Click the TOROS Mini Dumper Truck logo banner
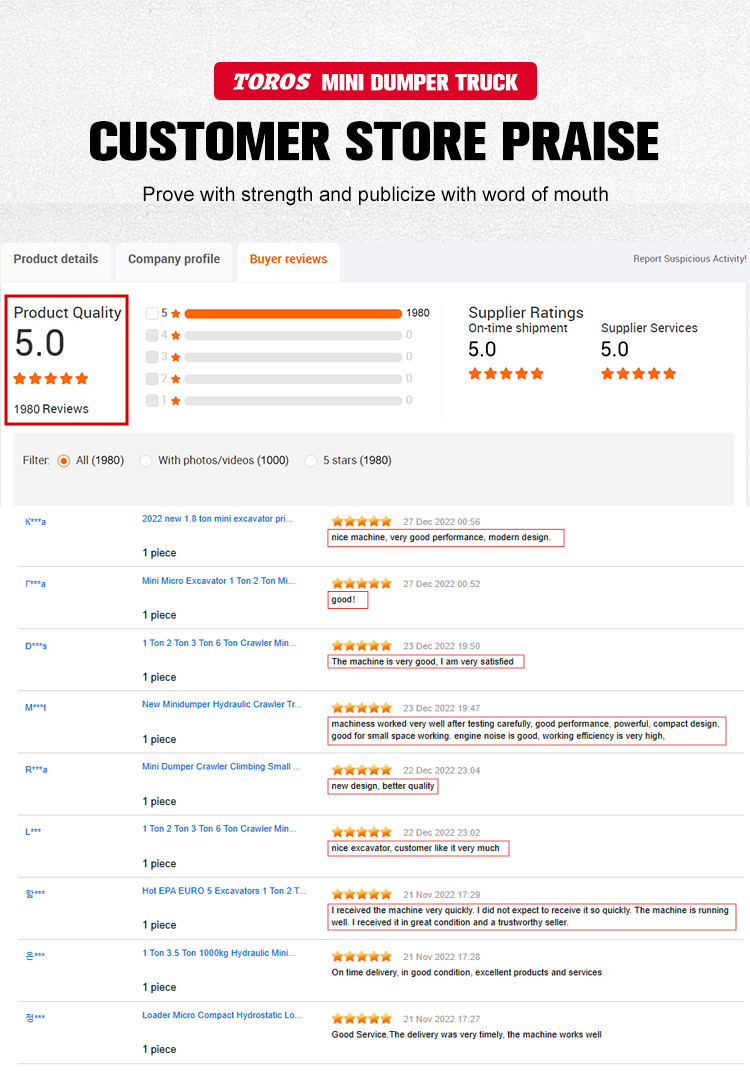This screenshot has height=1071, width=750. coord(375,81)
